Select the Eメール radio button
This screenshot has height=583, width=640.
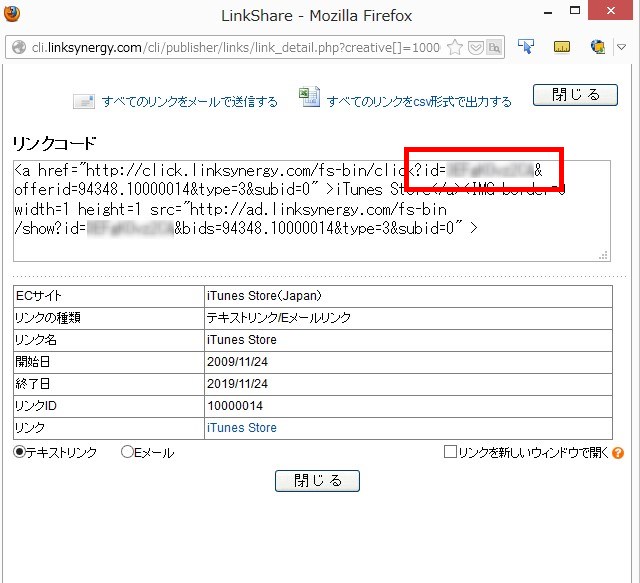127,452
